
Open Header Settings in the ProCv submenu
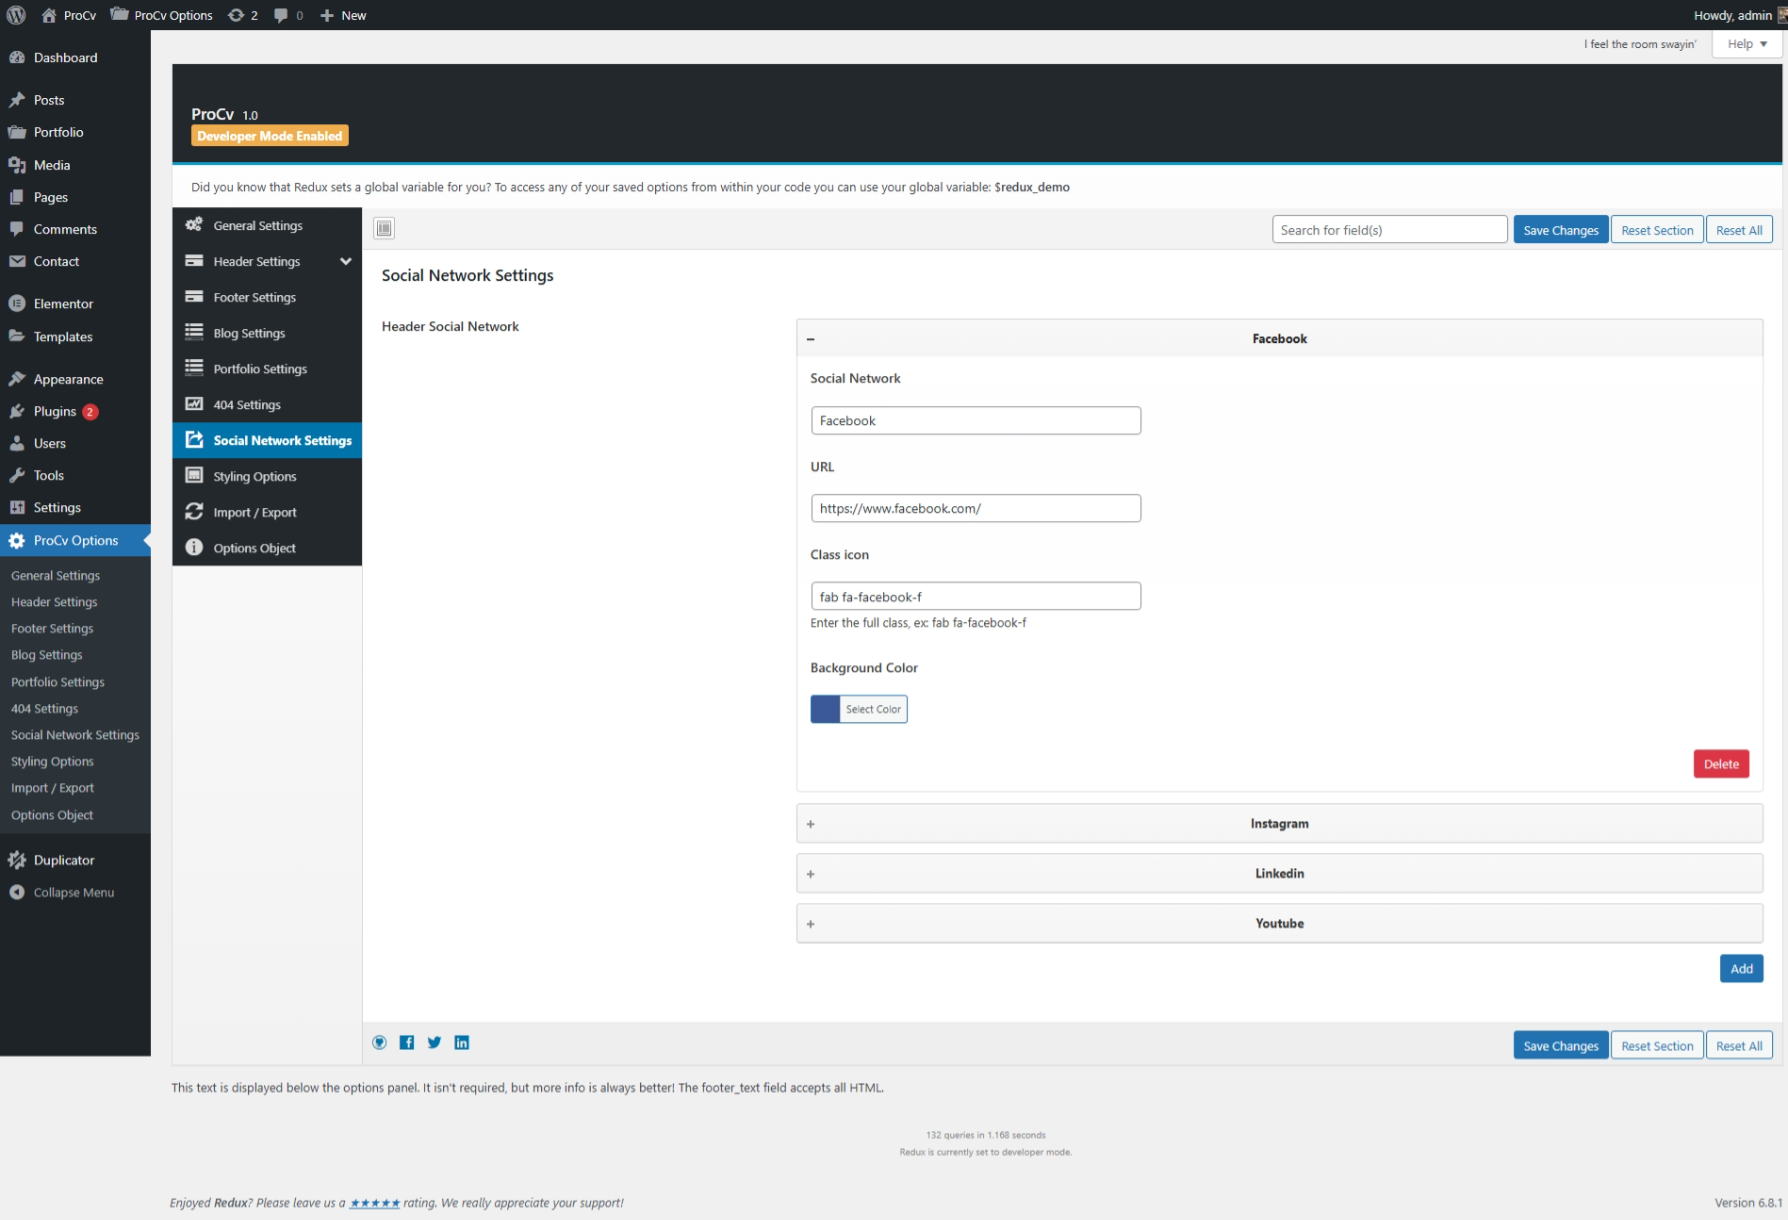click(x=54, y=602)
